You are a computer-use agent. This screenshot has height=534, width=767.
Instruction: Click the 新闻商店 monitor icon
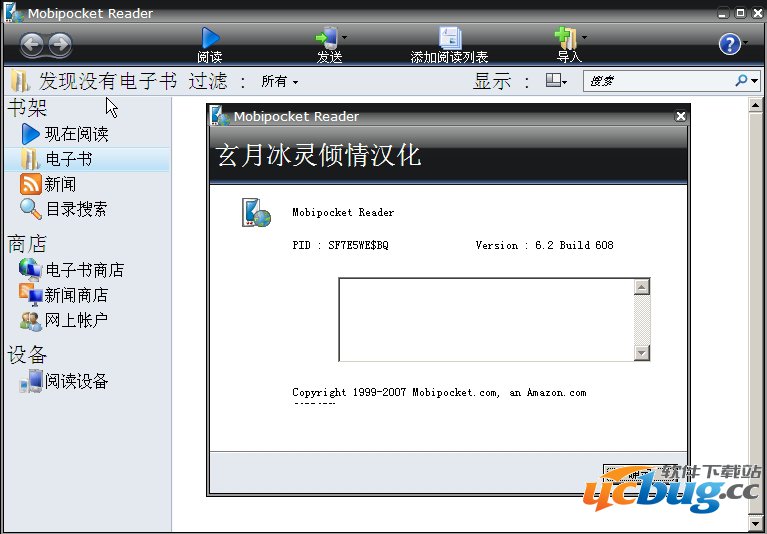[30, 295]
